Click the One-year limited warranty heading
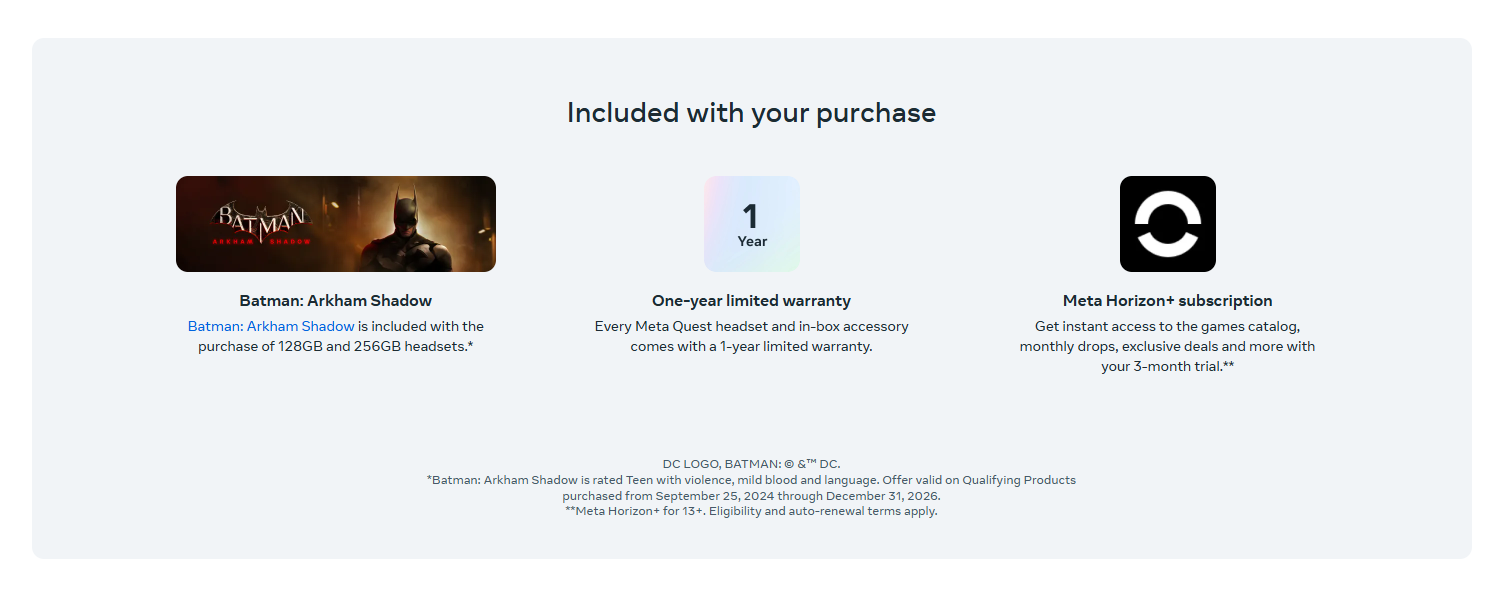The height and width of the screenshot is (591, 1507). tap(751, 300)
